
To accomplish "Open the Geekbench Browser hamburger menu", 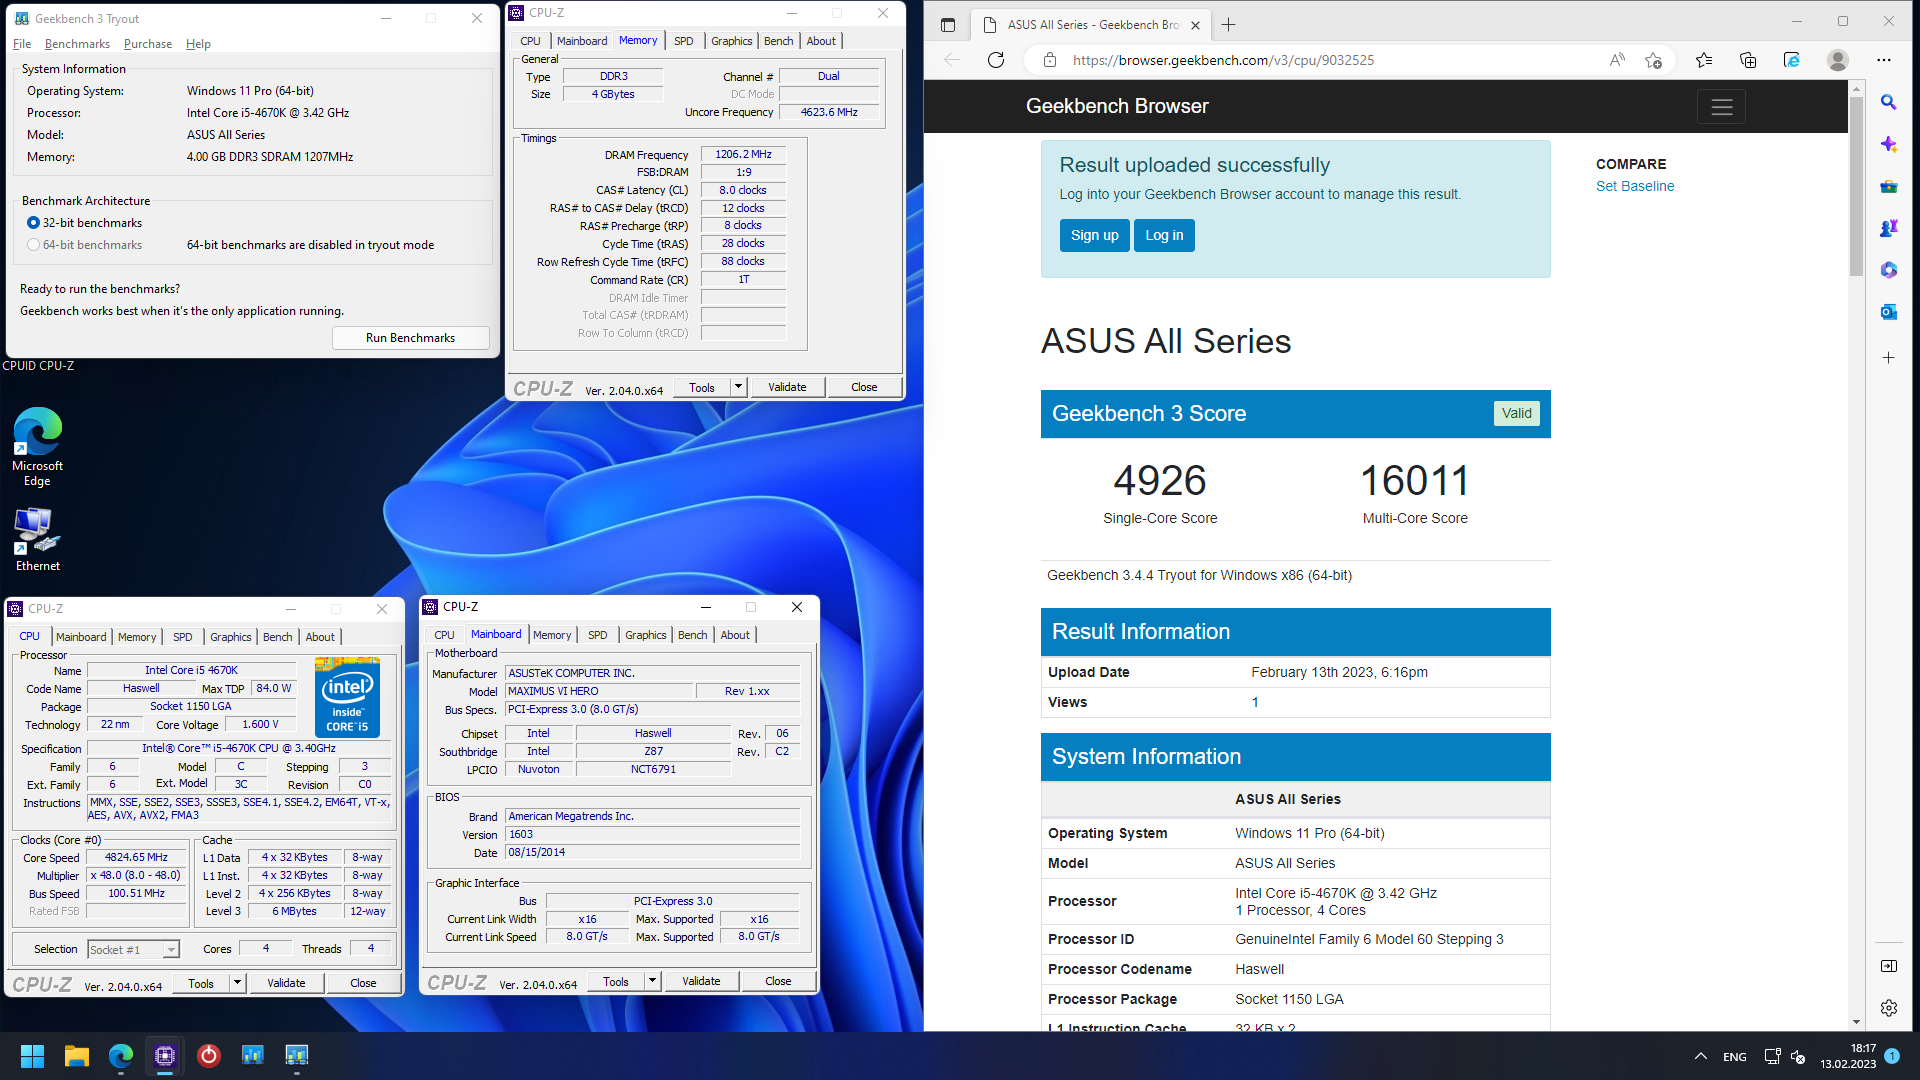I will (x=1721, y=106).
